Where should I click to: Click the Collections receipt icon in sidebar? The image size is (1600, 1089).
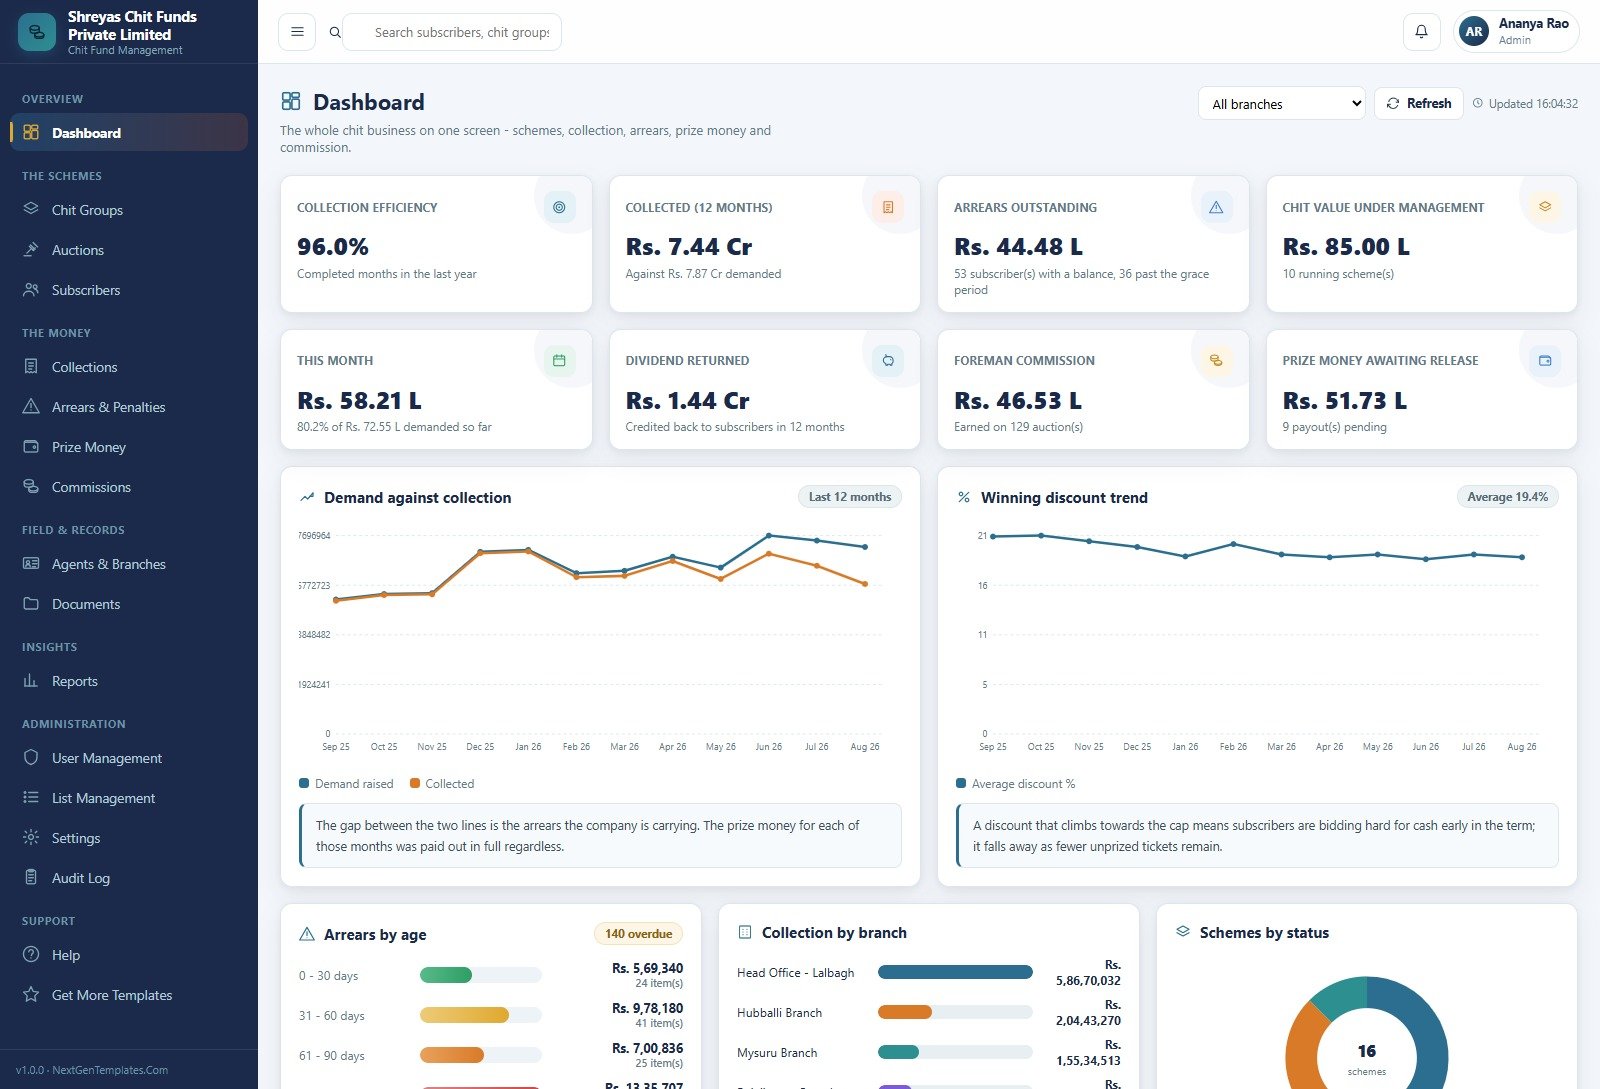point(31,366)
